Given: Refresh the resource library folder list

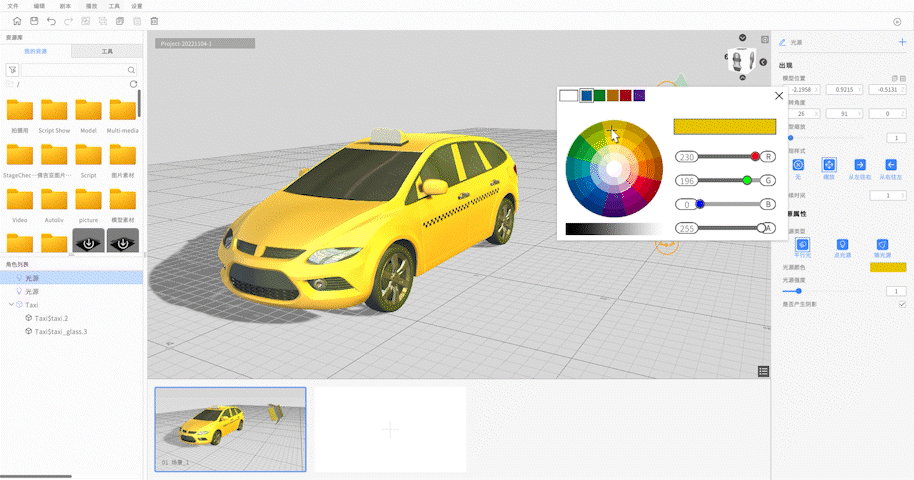Looking at the screenshot, I should (134, 85).
